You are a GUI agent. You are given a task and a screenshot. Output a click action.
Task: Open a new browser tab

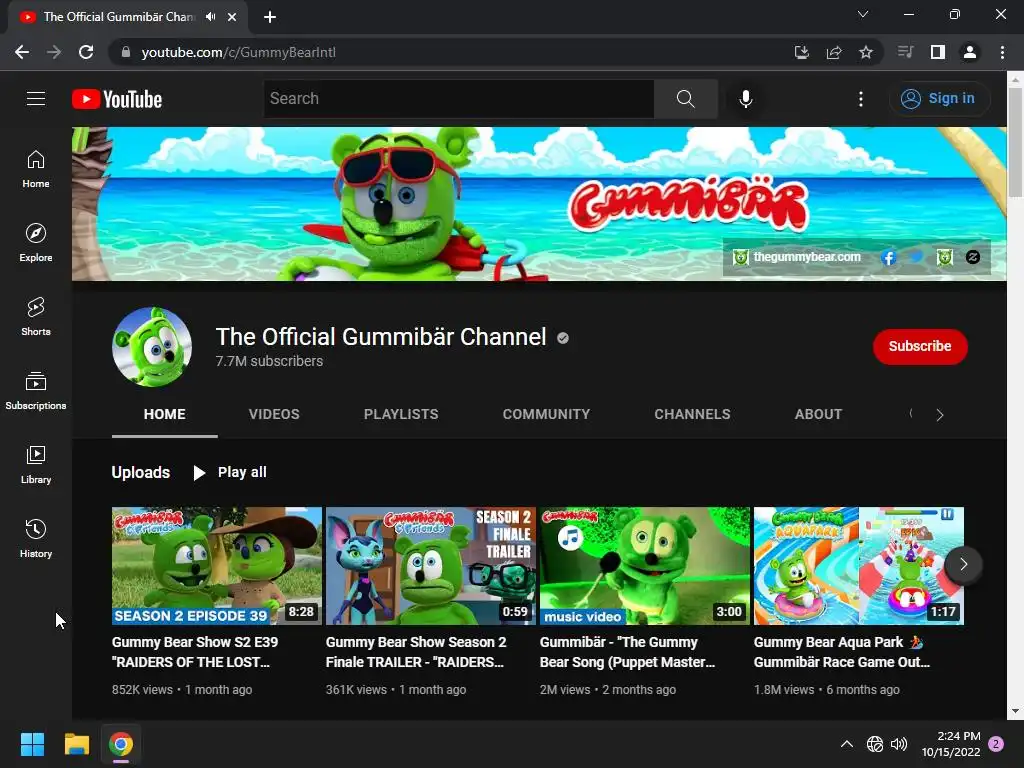click(x=270, y=17)
